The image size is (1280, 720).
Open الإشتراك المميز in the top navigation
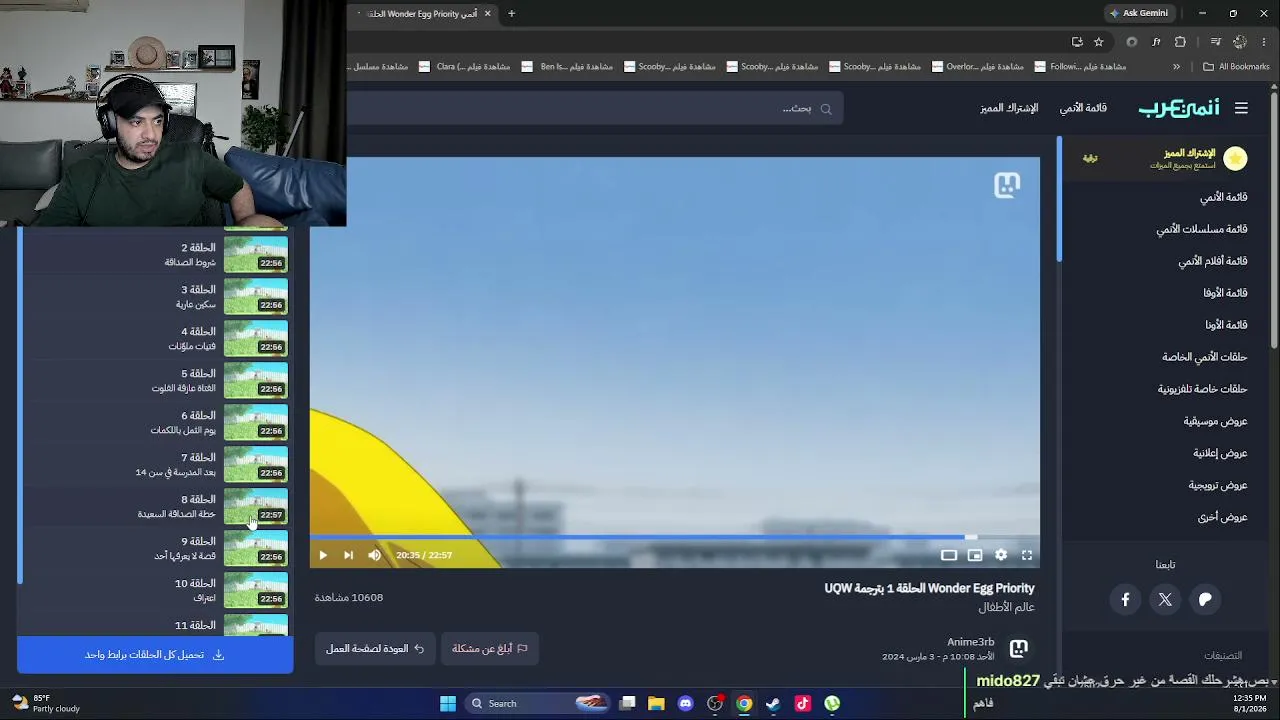[1009, 108]
